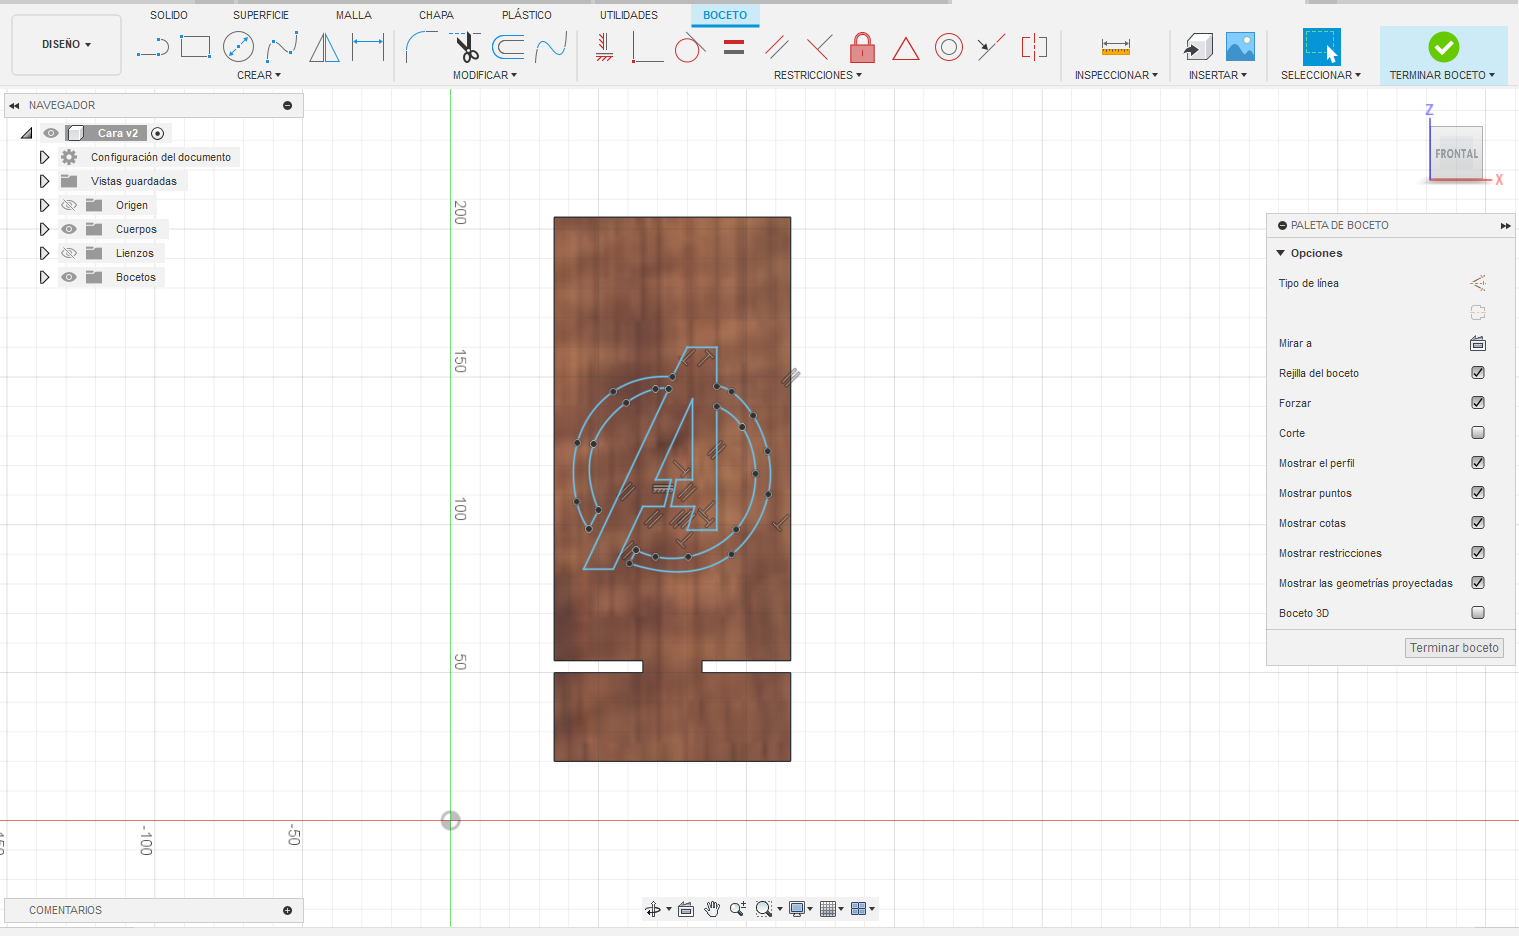Add a Parallel constraint
Screen dimensions: 1519x936
tap(777, 47)
